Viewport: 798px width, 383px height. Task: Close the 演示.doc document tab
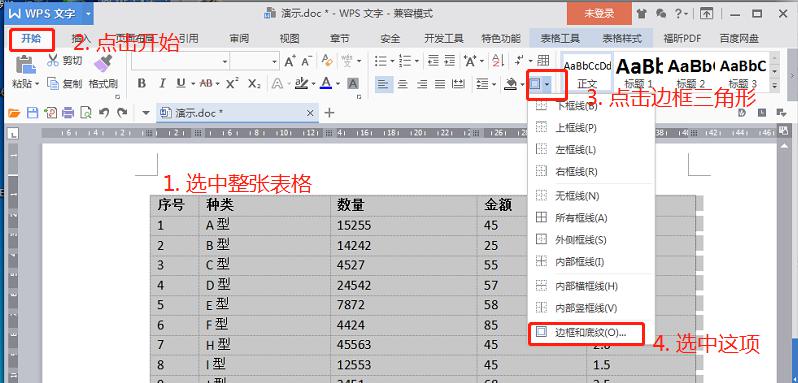coord(309,113)
